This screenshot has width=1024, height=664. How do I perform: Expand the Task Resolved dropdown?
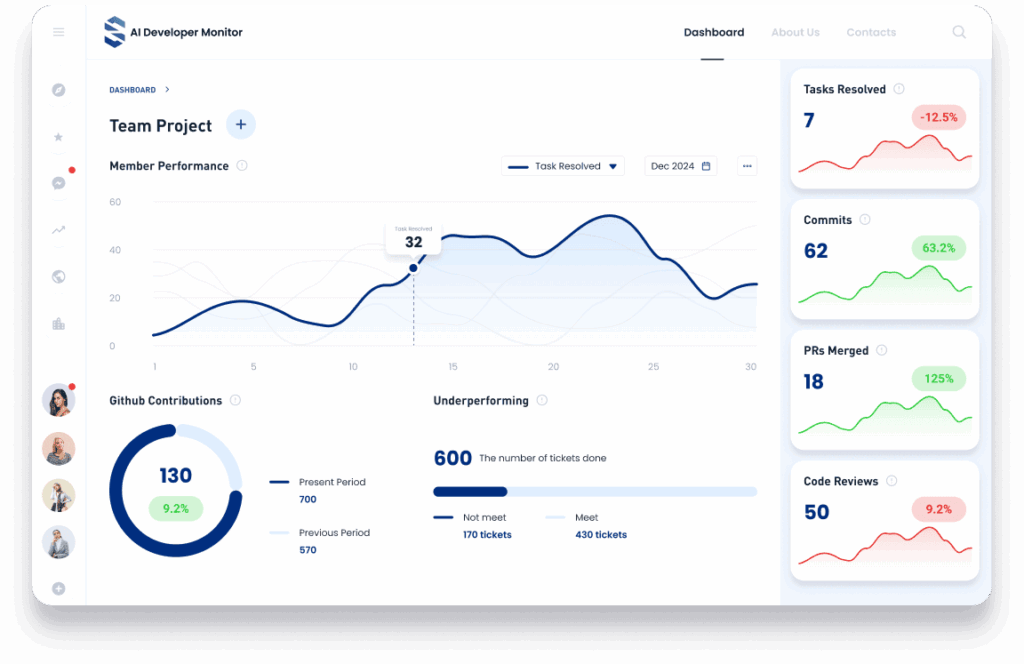(563, 166)
